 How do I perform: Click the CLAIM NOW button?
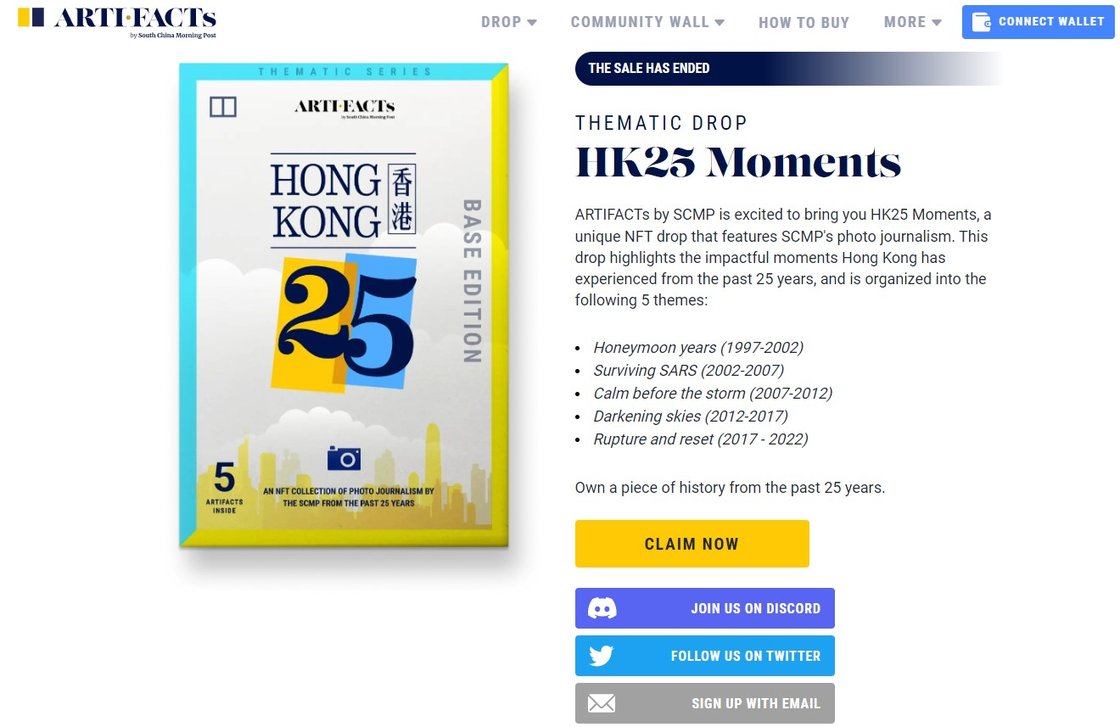[x=692, y=544]
